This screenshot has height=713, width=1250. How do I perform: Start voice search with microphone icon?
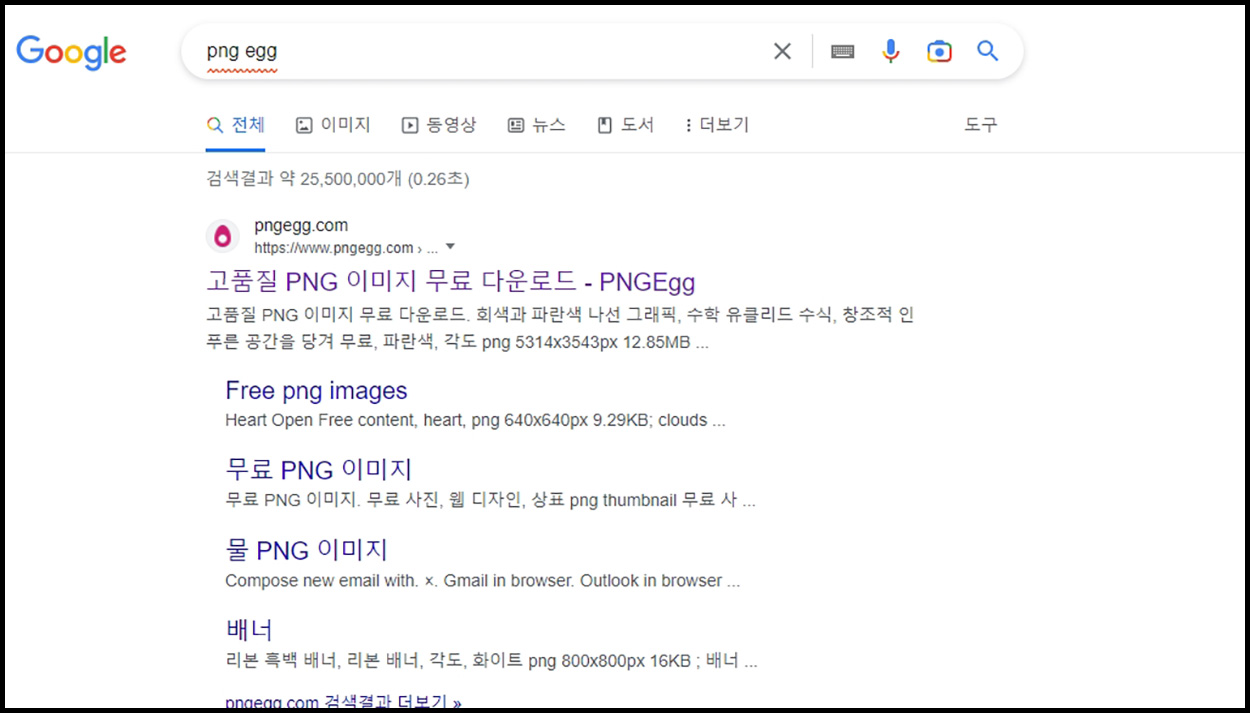tap(891, 51)
